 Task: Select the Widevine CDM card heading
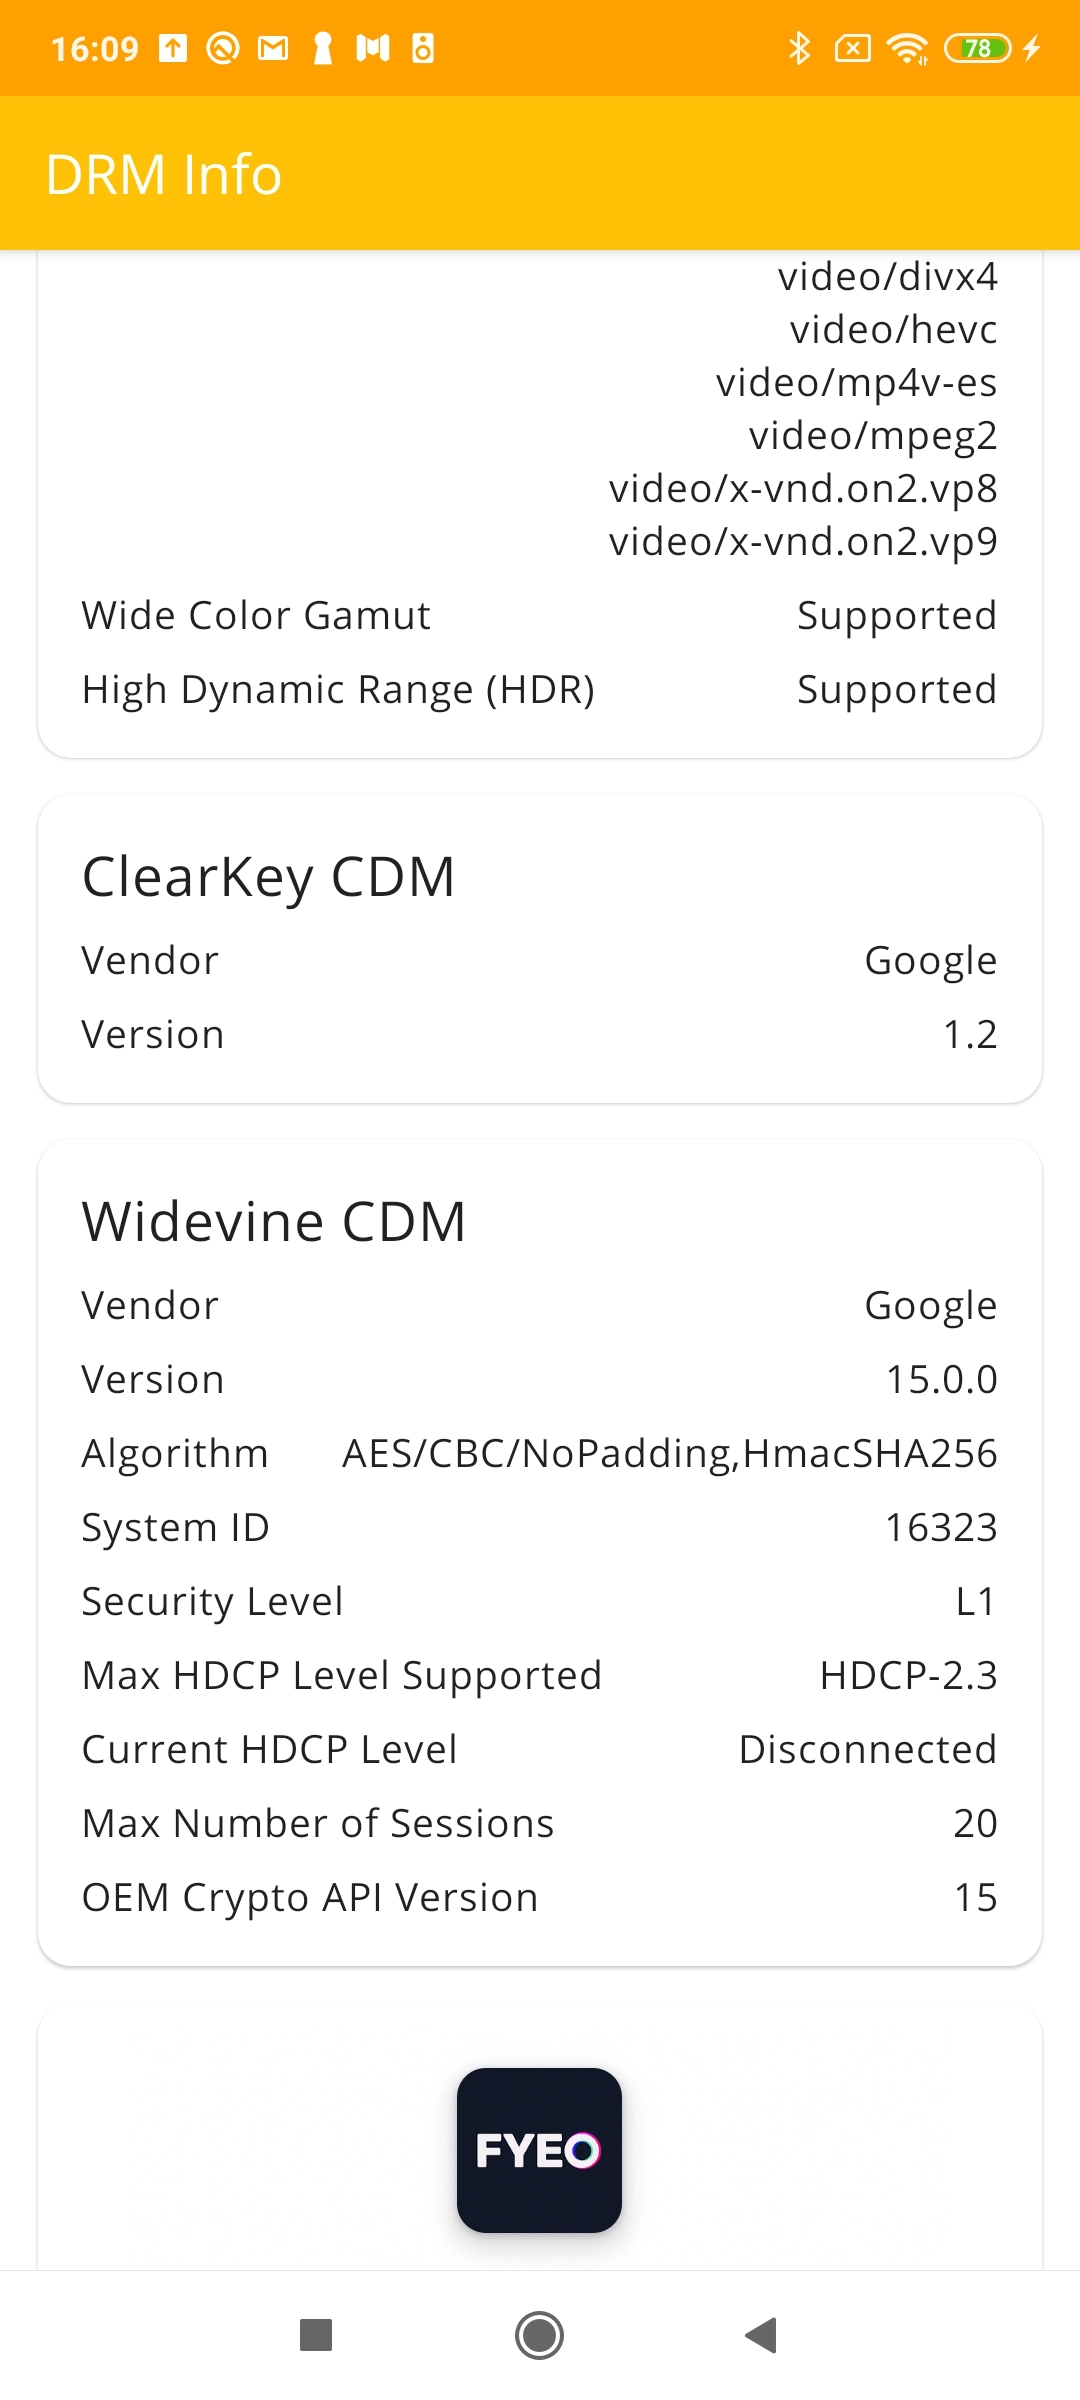274,1222
